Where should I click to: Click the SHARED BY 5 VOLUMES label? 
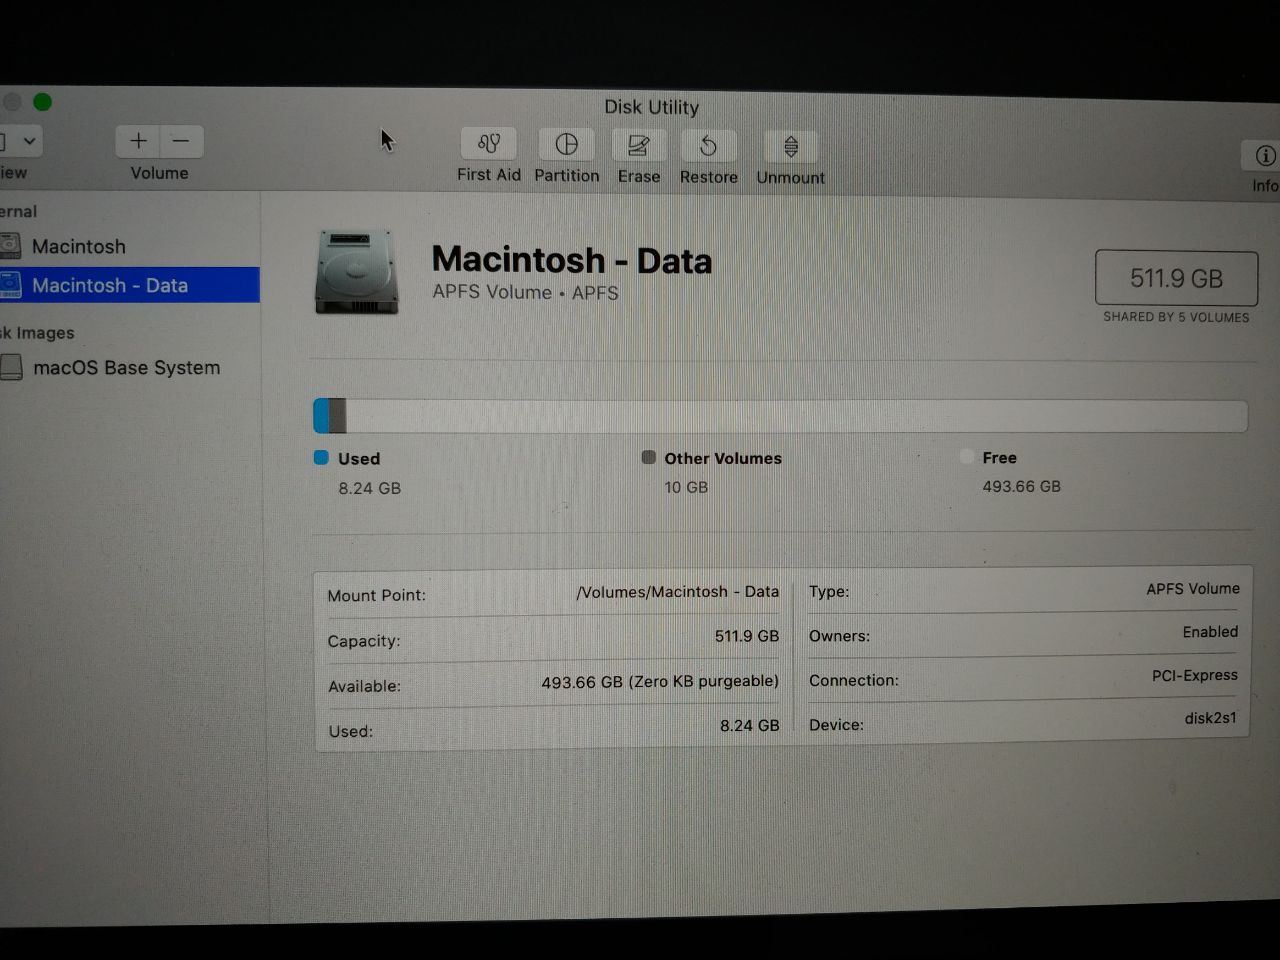pyautogui.click(x=1176, y=317)
